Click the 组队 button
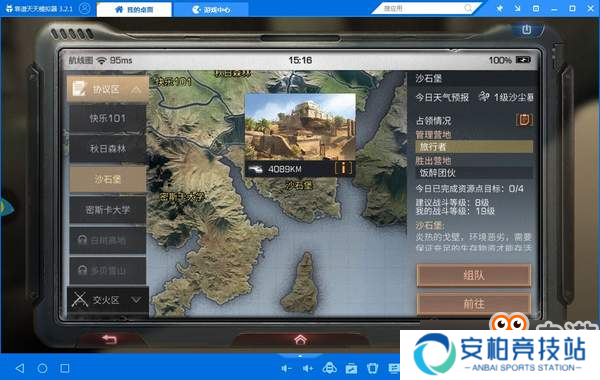The image size is (600, 380). click(474, 275)
